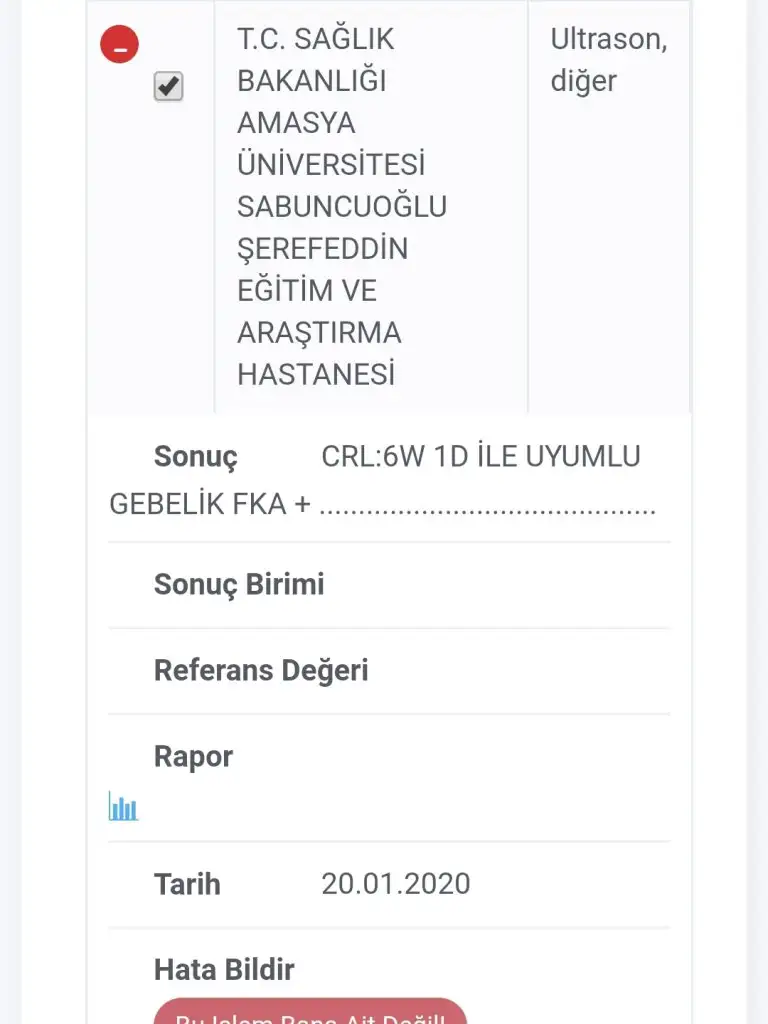The image size is (768, 1024).
Task: Collapse the row with the red minus icon
Action: 119,45
